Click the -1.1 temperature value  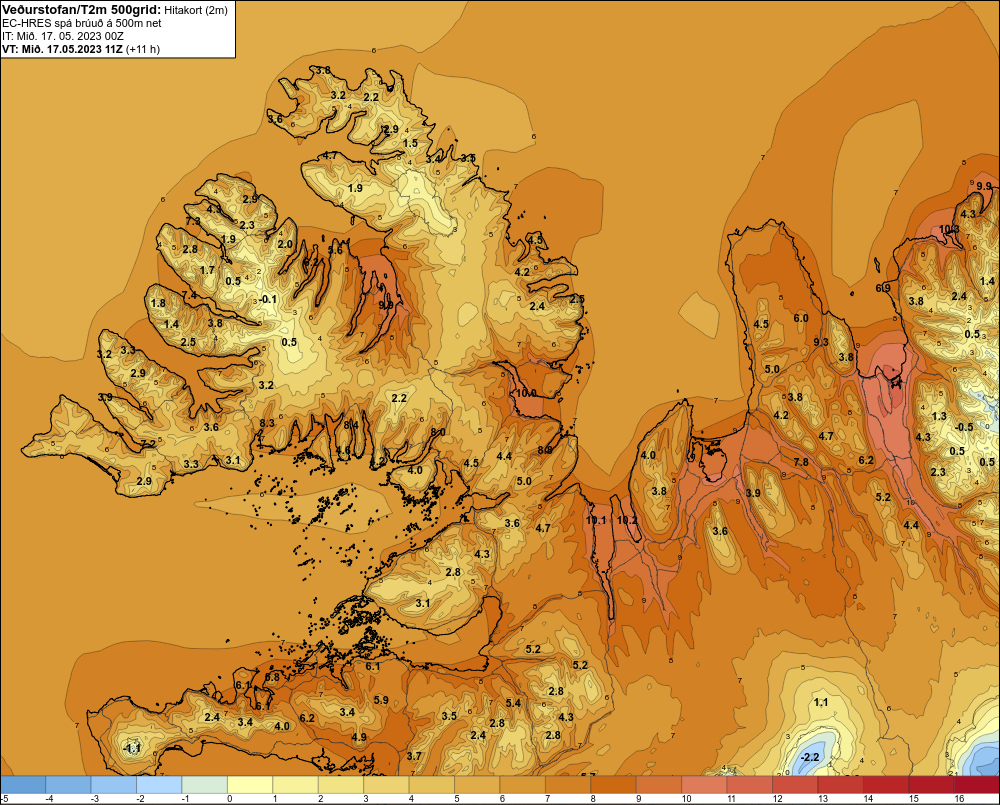pos(131,748)
